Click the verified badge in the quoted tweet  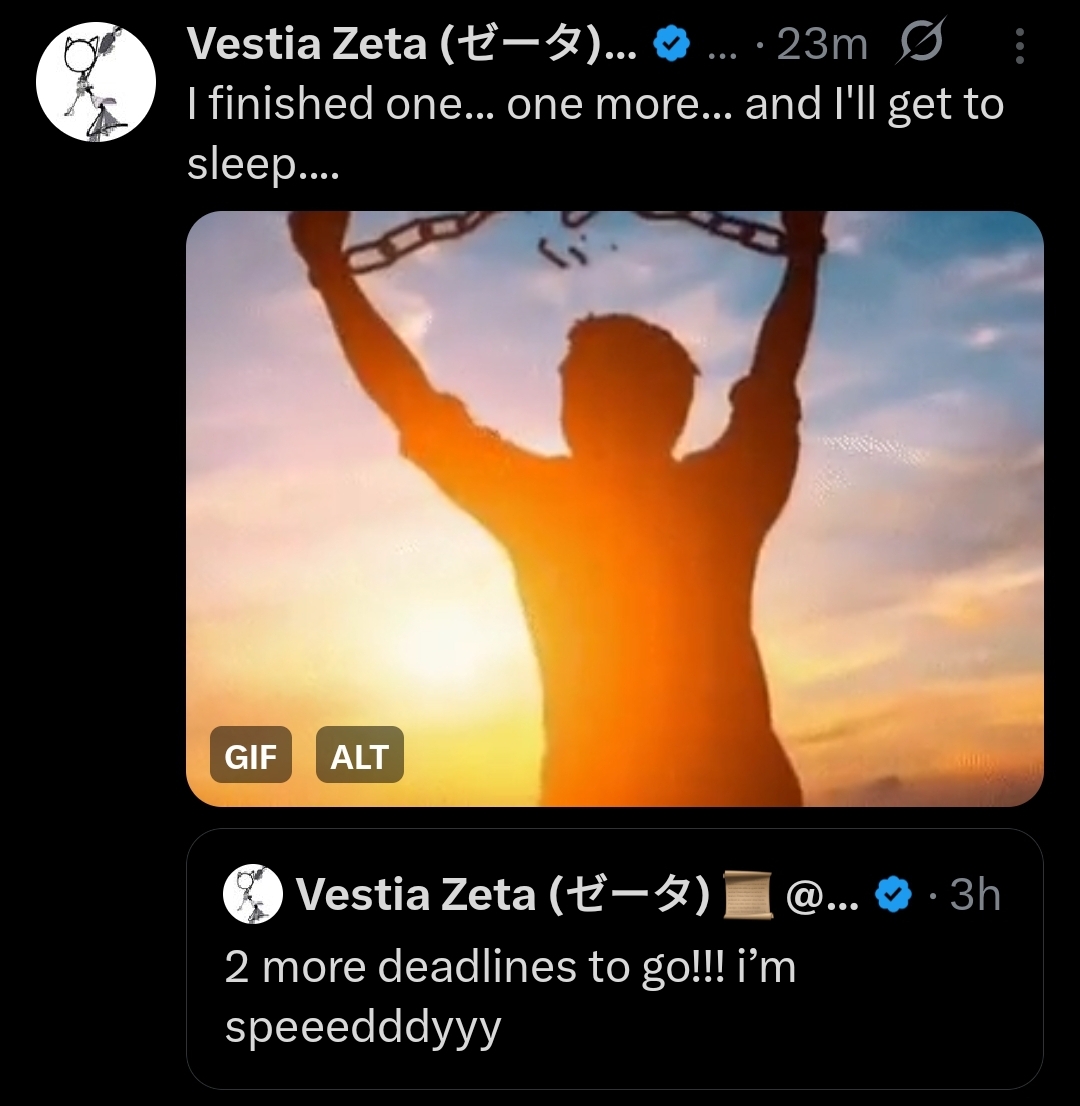(895, 895)
